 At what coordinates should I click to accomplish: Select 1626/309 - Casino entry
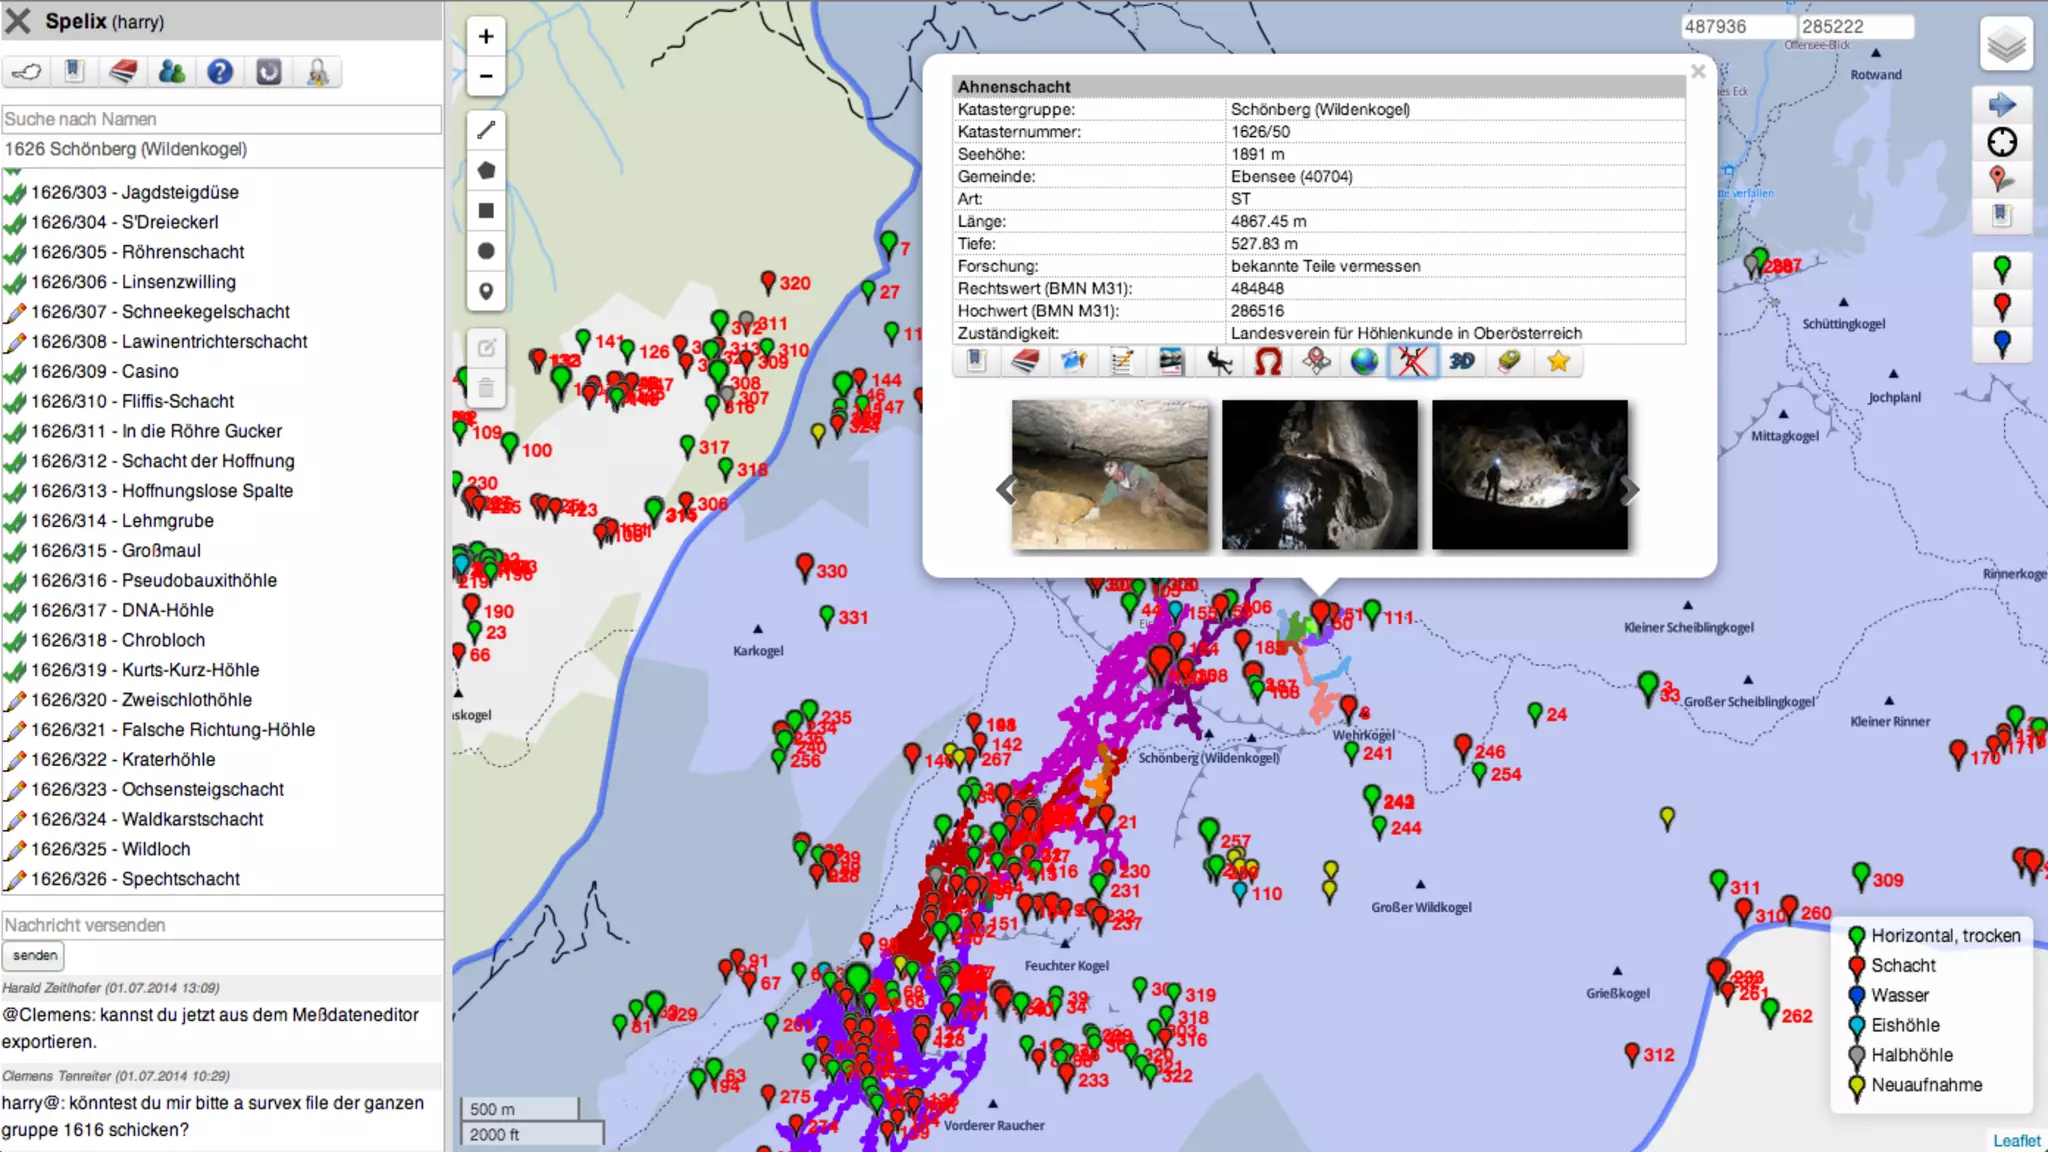pyautogui.click(x=104, y=371)
